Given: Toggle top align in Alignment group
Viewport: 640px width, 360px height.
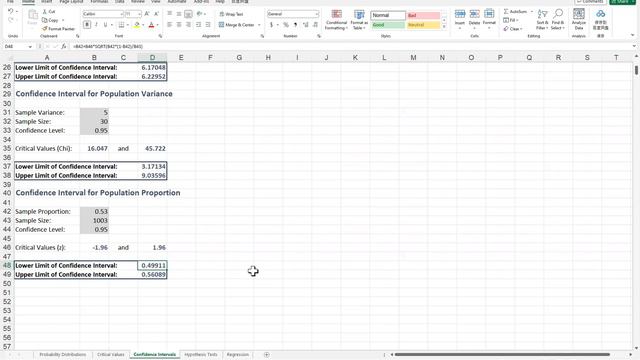Looking at the screenshot, I should click(x=169, y=14).
